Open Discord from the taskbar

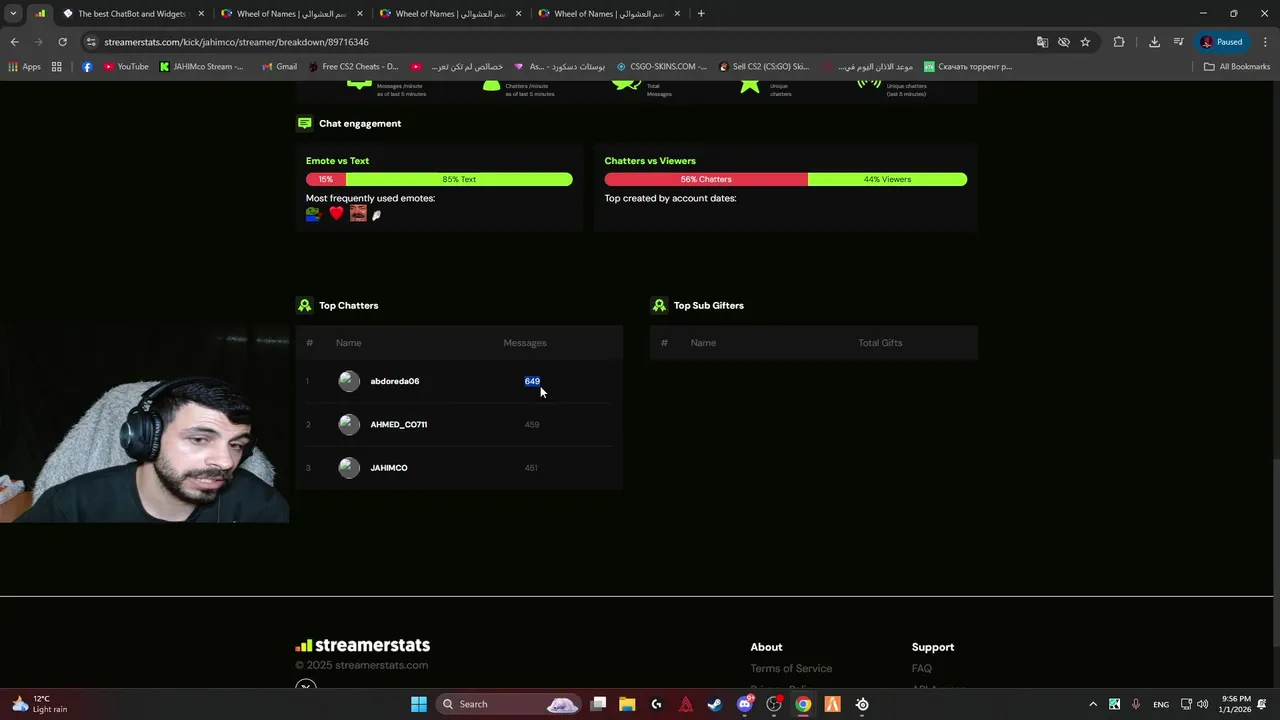[744, 704]
